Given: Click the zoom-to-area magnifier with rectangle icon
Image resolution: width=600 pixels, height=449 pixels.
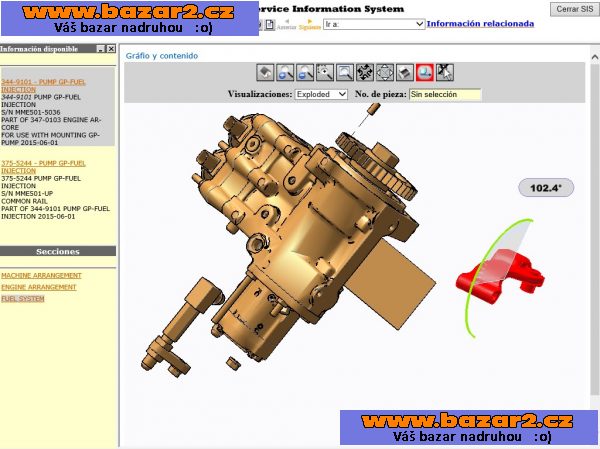Looking at the screenshot, I should point(344,72).
